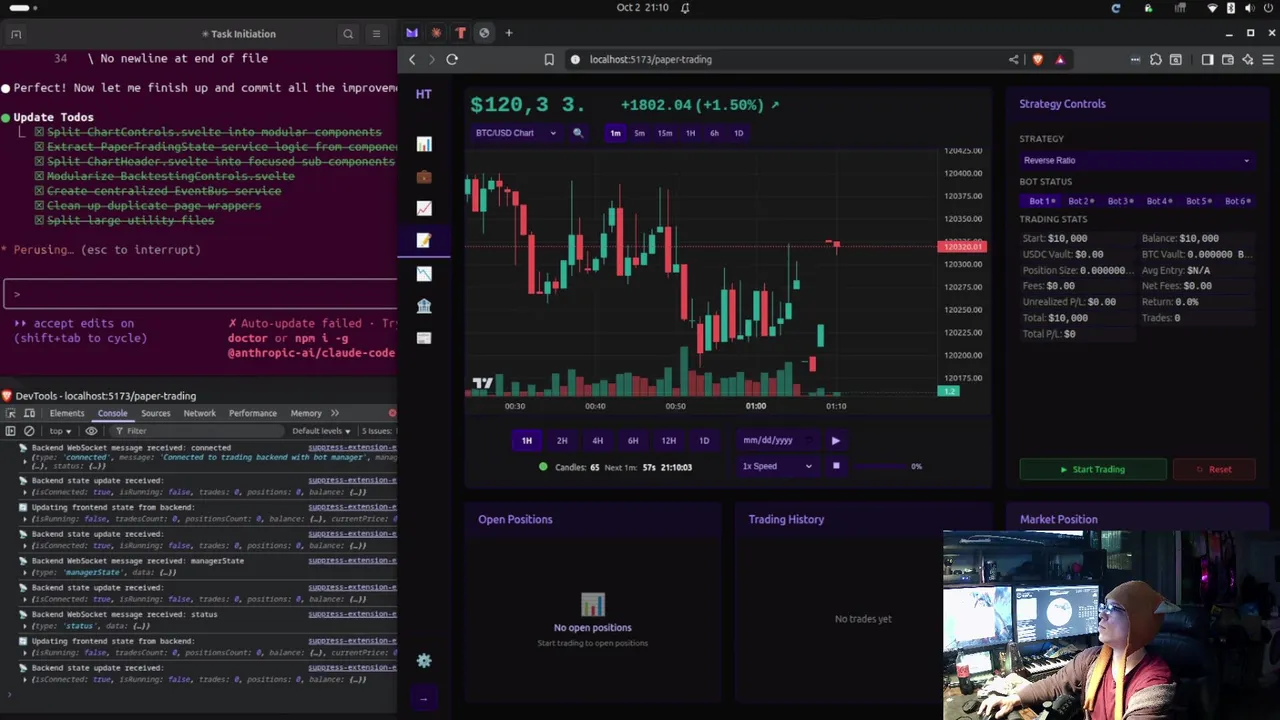Bookmark the paper-trading page

click(x=549, y=59)
